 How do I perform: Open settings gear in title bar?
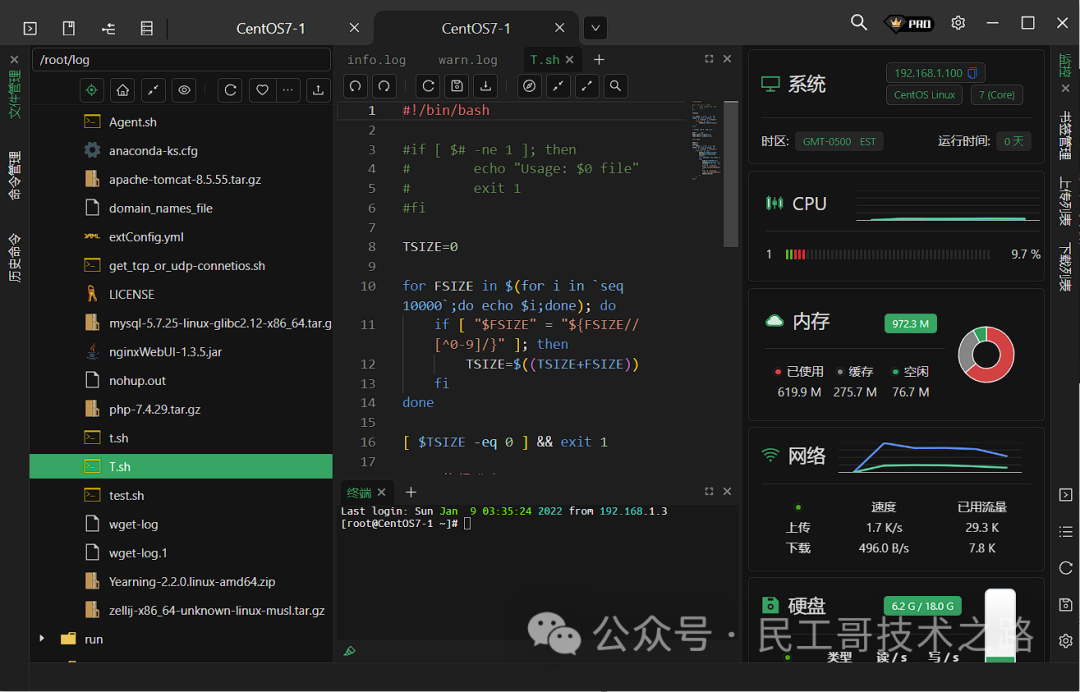click(x=958, y=23)
